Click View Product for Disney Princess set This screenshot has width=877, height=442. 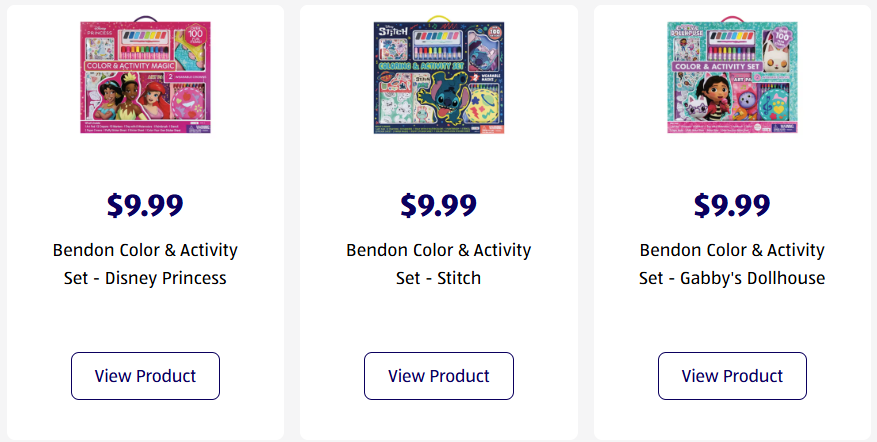pos(145,376)
